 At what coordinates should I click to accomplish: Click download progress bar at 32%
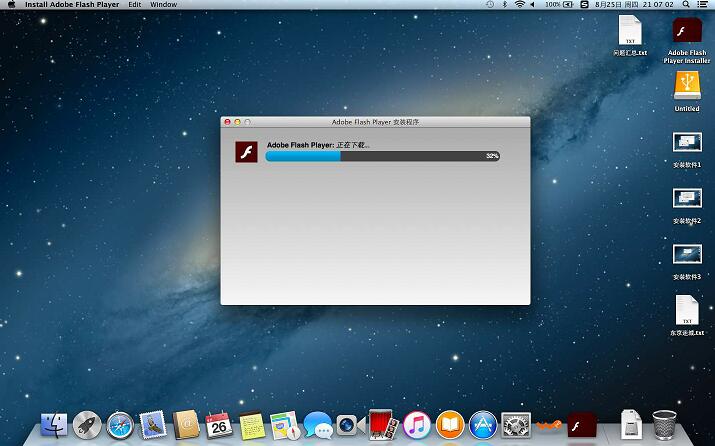pos(383,156)
